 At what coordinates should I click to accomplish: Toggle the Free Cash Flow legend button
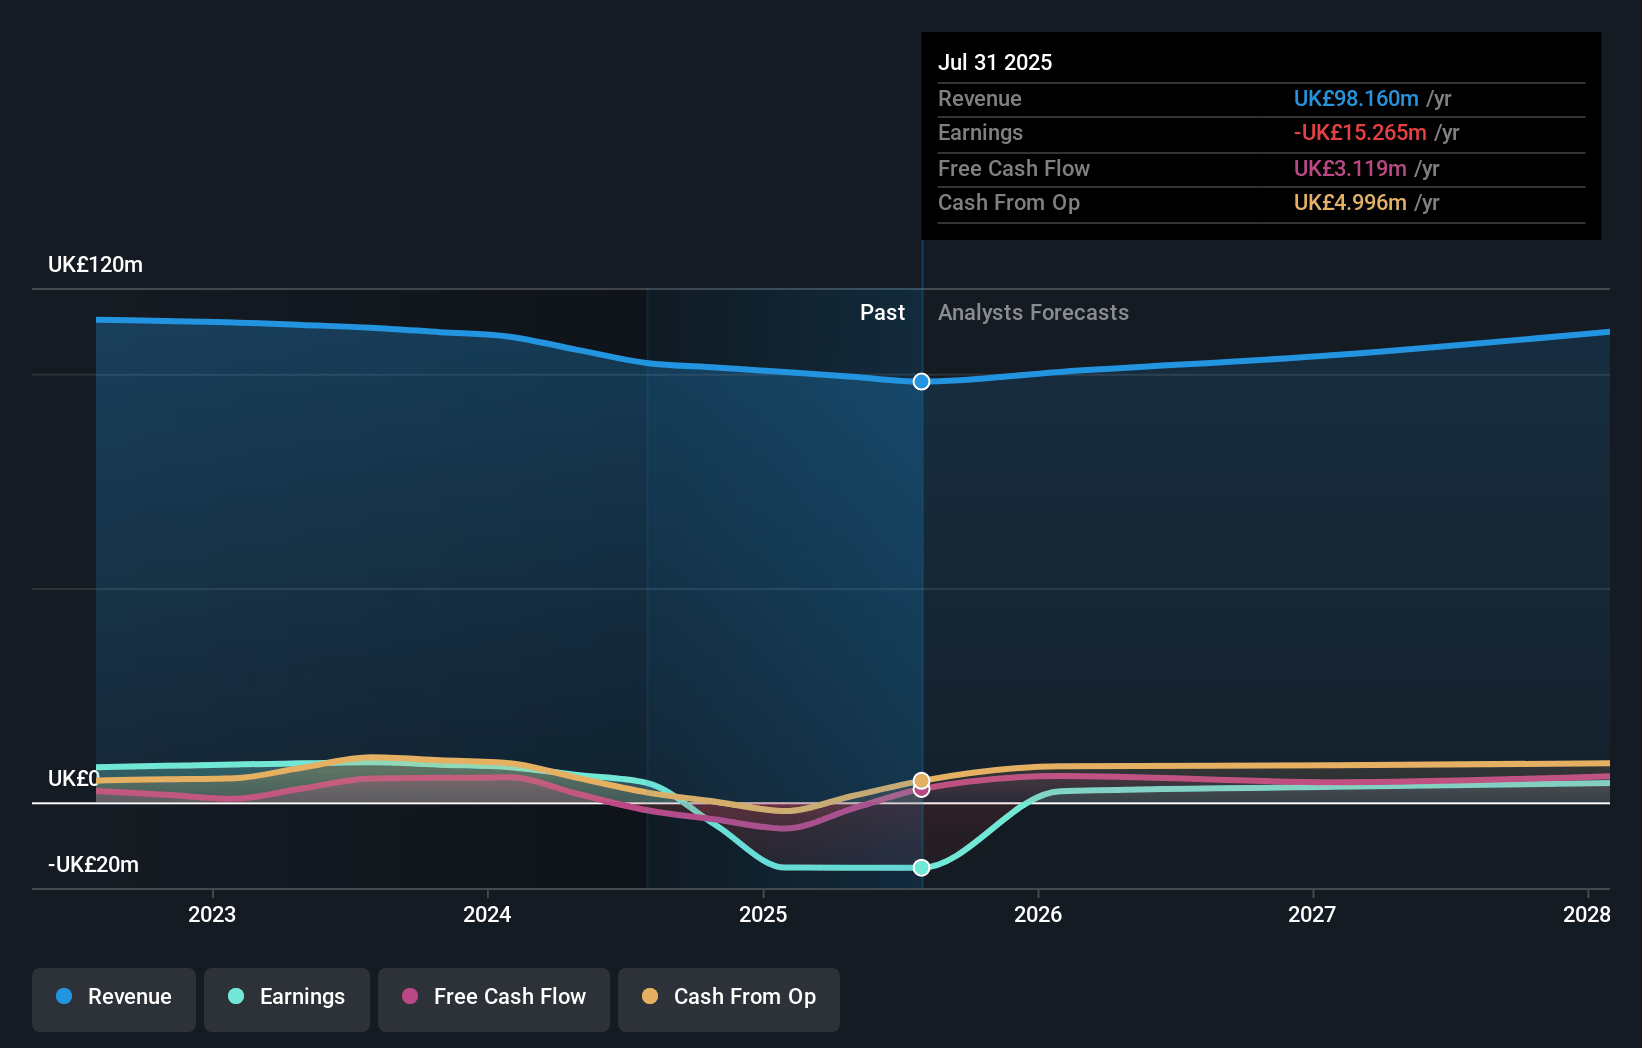[x=493, y=997]
